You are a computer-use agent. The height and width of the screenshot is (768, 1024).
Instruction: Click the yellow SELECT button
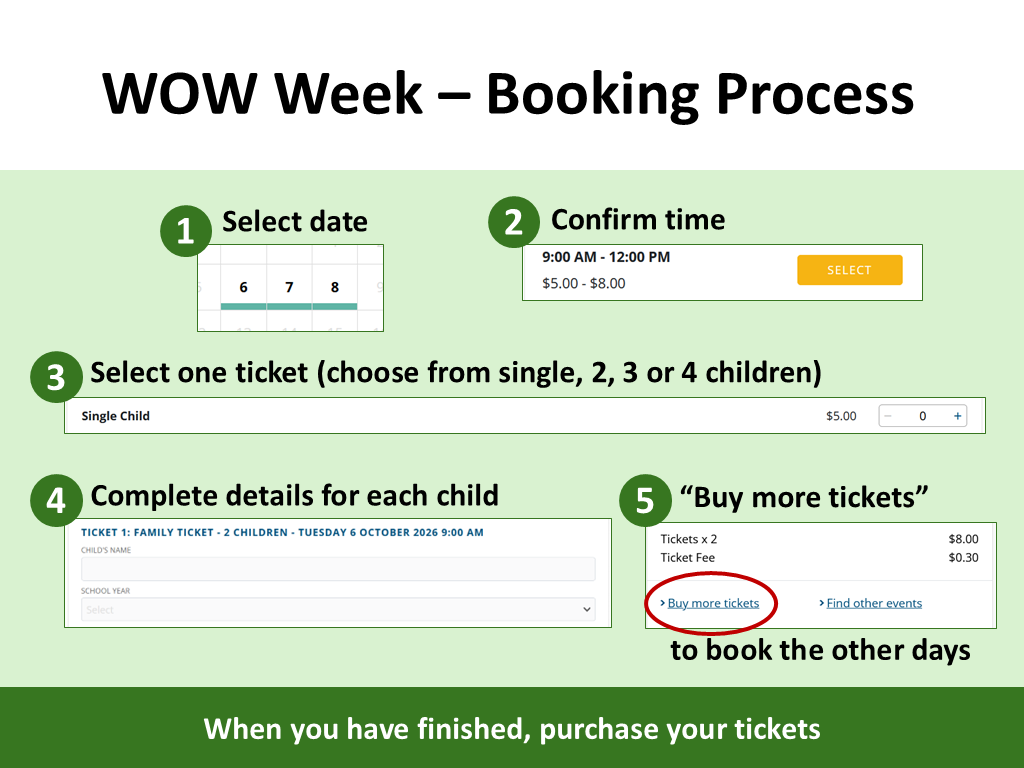coord(850,270)
